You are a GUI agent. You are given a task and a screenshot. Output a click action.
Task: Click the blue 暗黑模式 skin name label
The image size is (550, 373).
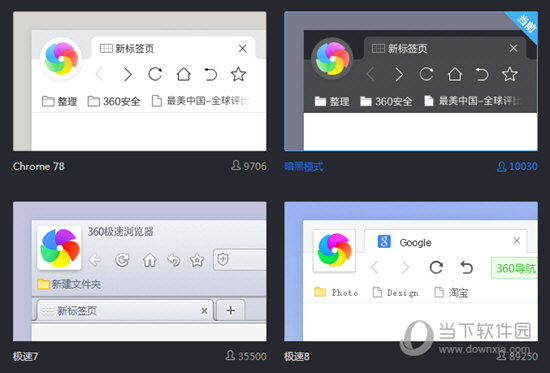coord(304,166)
